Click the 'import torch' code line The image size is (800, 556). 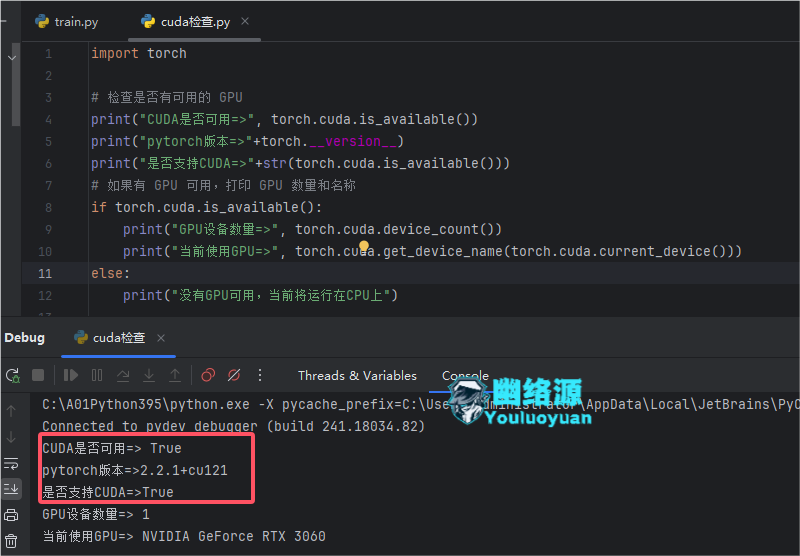[x=139, y=54]
